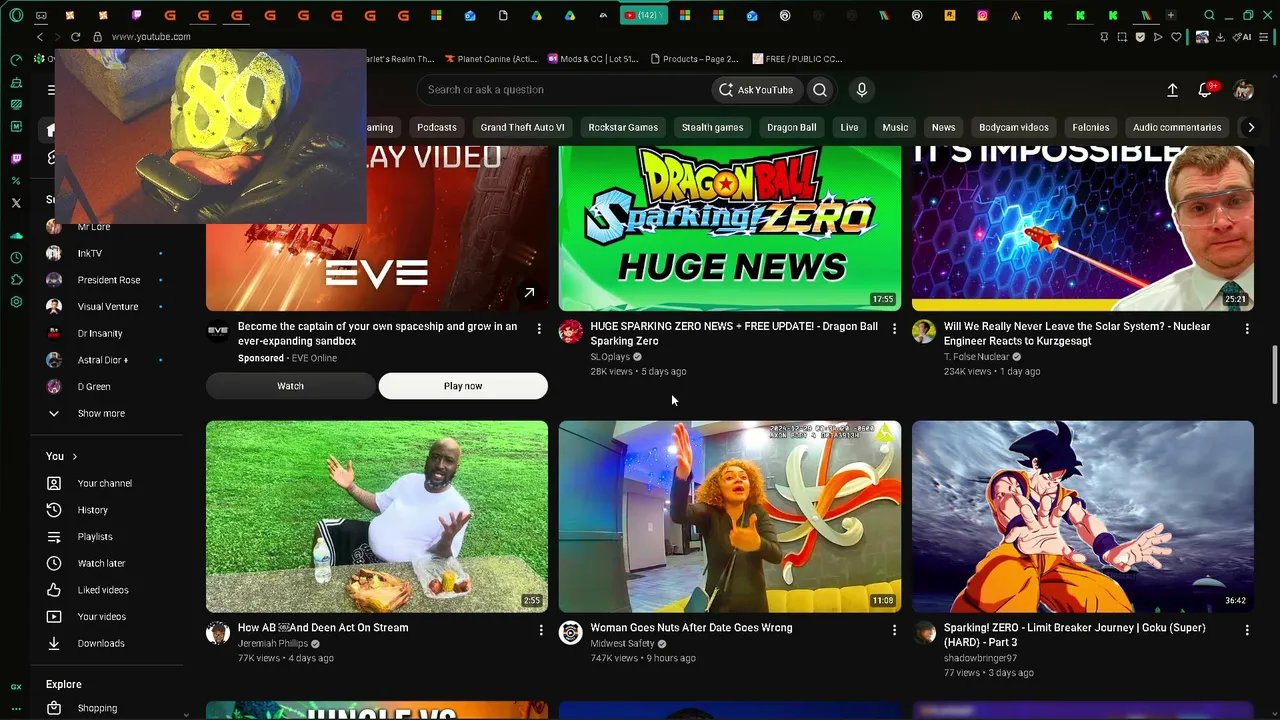Select the Bodycam videos filter chip
This screenshot has height=720, width=1280.
point(1014,127)
